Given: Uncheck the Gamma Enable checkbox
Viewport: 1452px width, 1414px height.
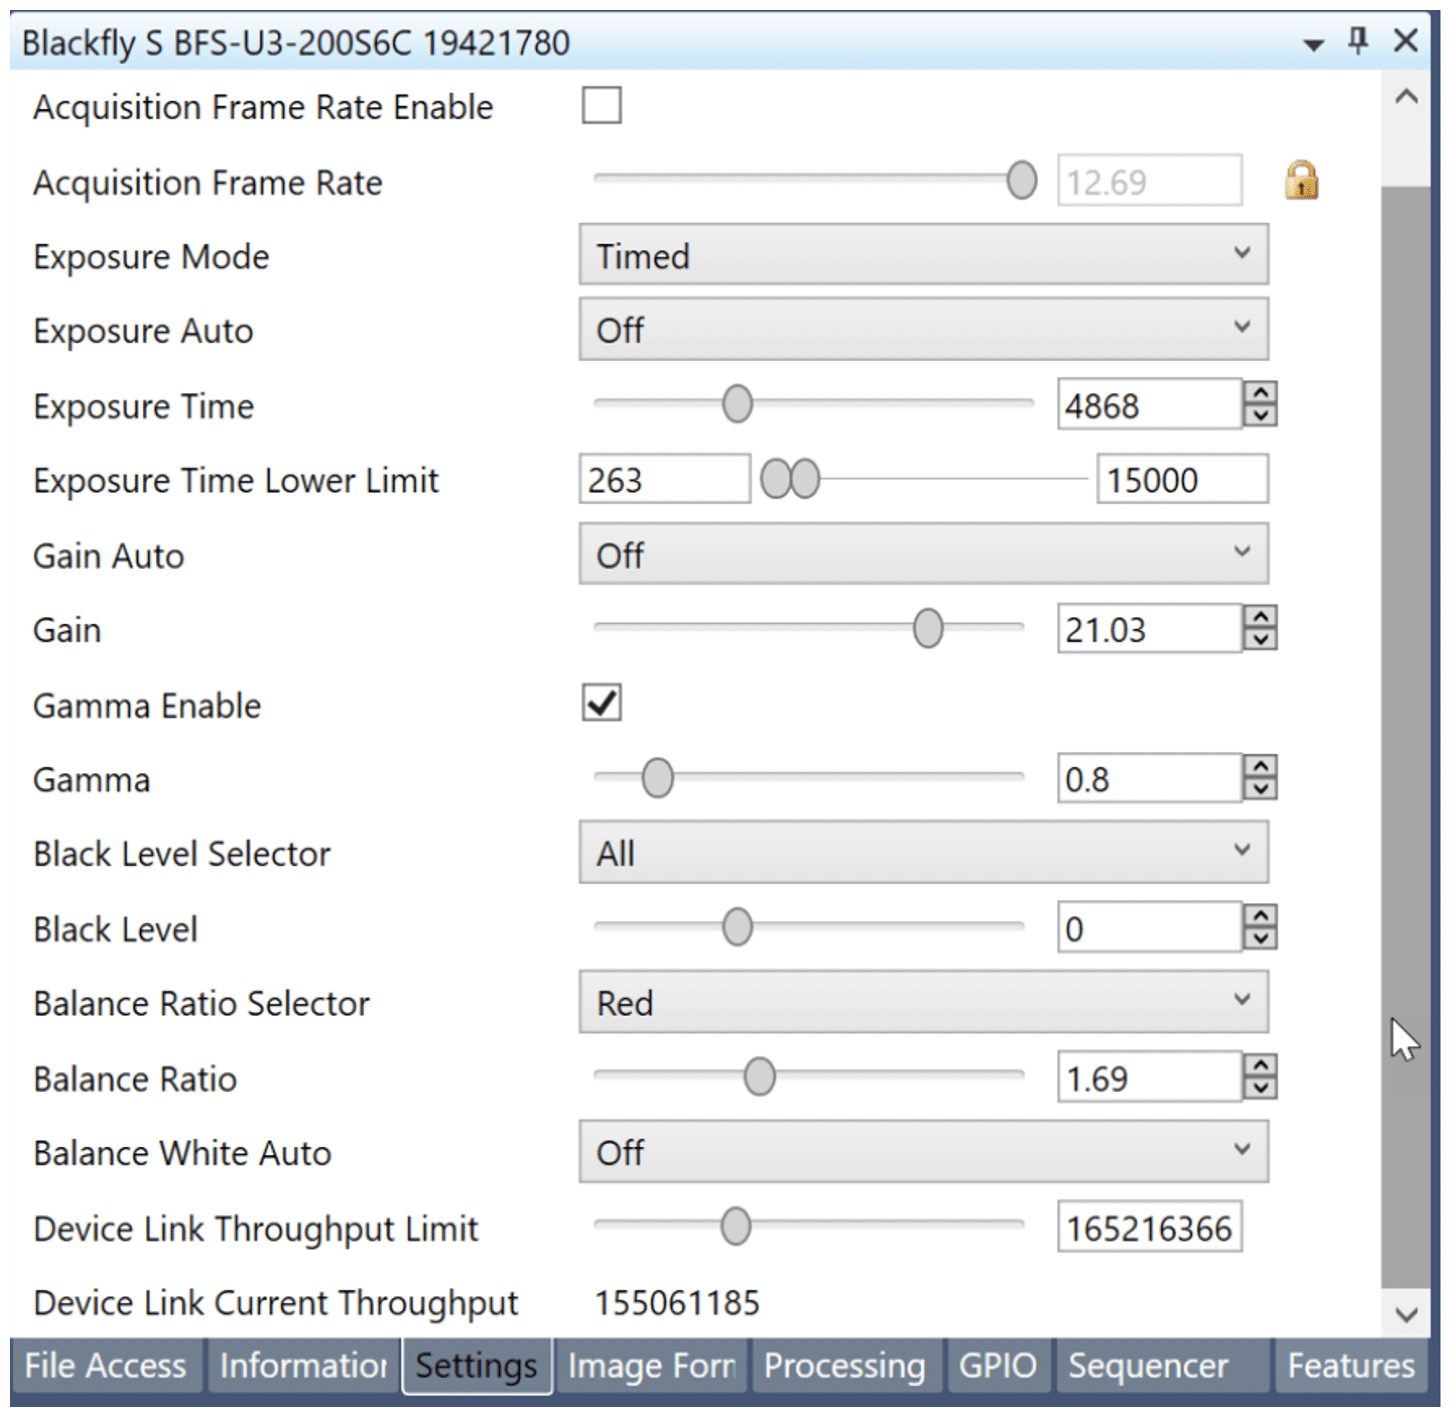Looking at the screenshot, I should (602, 703).
